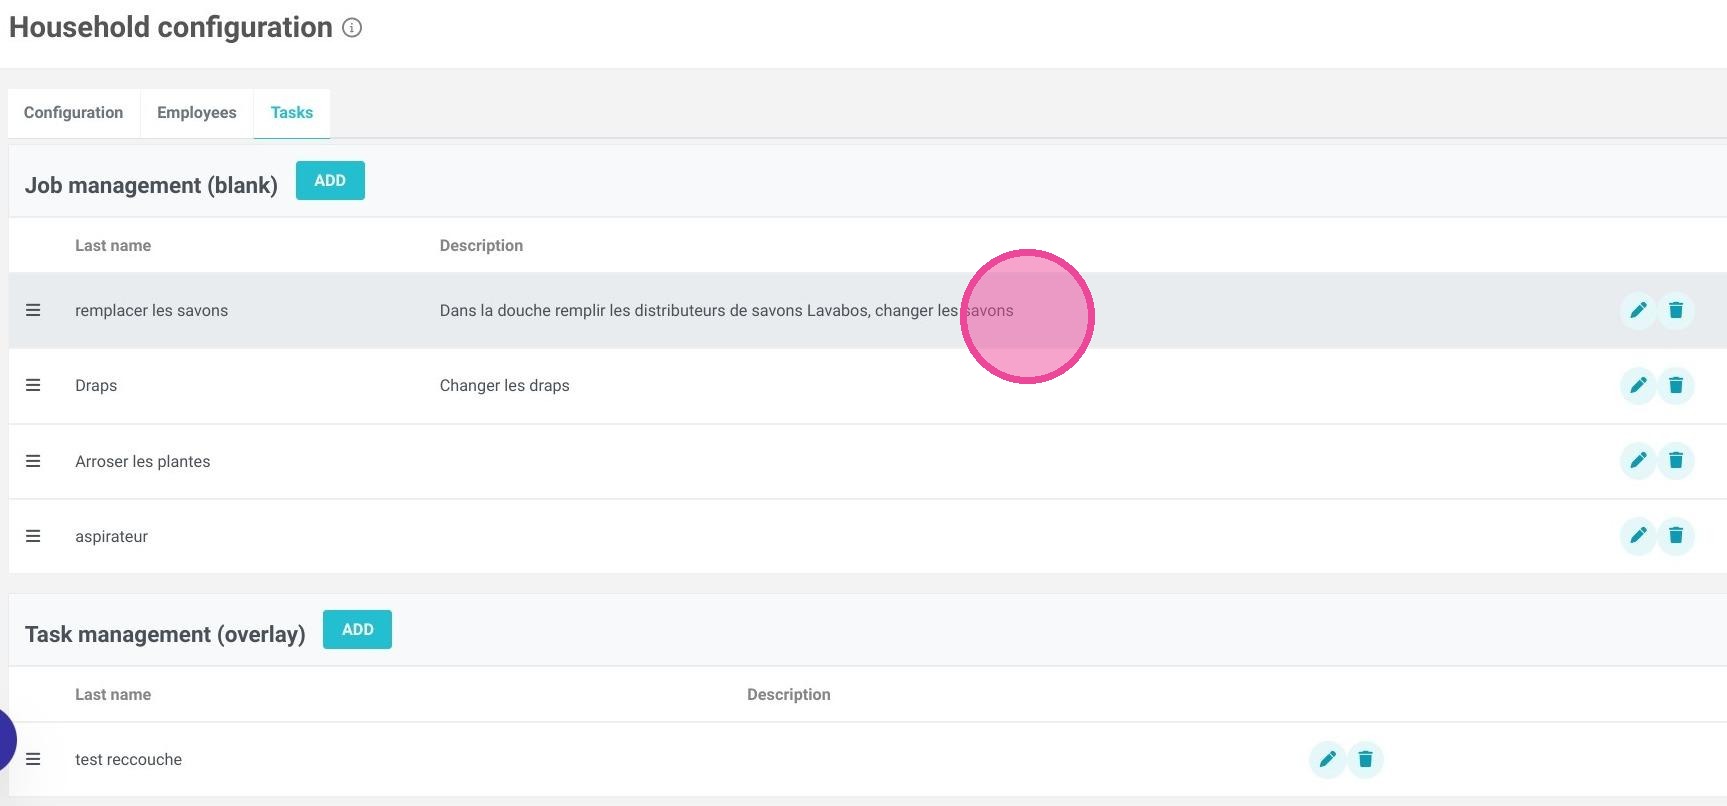Delete the 'remplacer les savons' job
The image size is (1727, 806).
click(1676, 310)
